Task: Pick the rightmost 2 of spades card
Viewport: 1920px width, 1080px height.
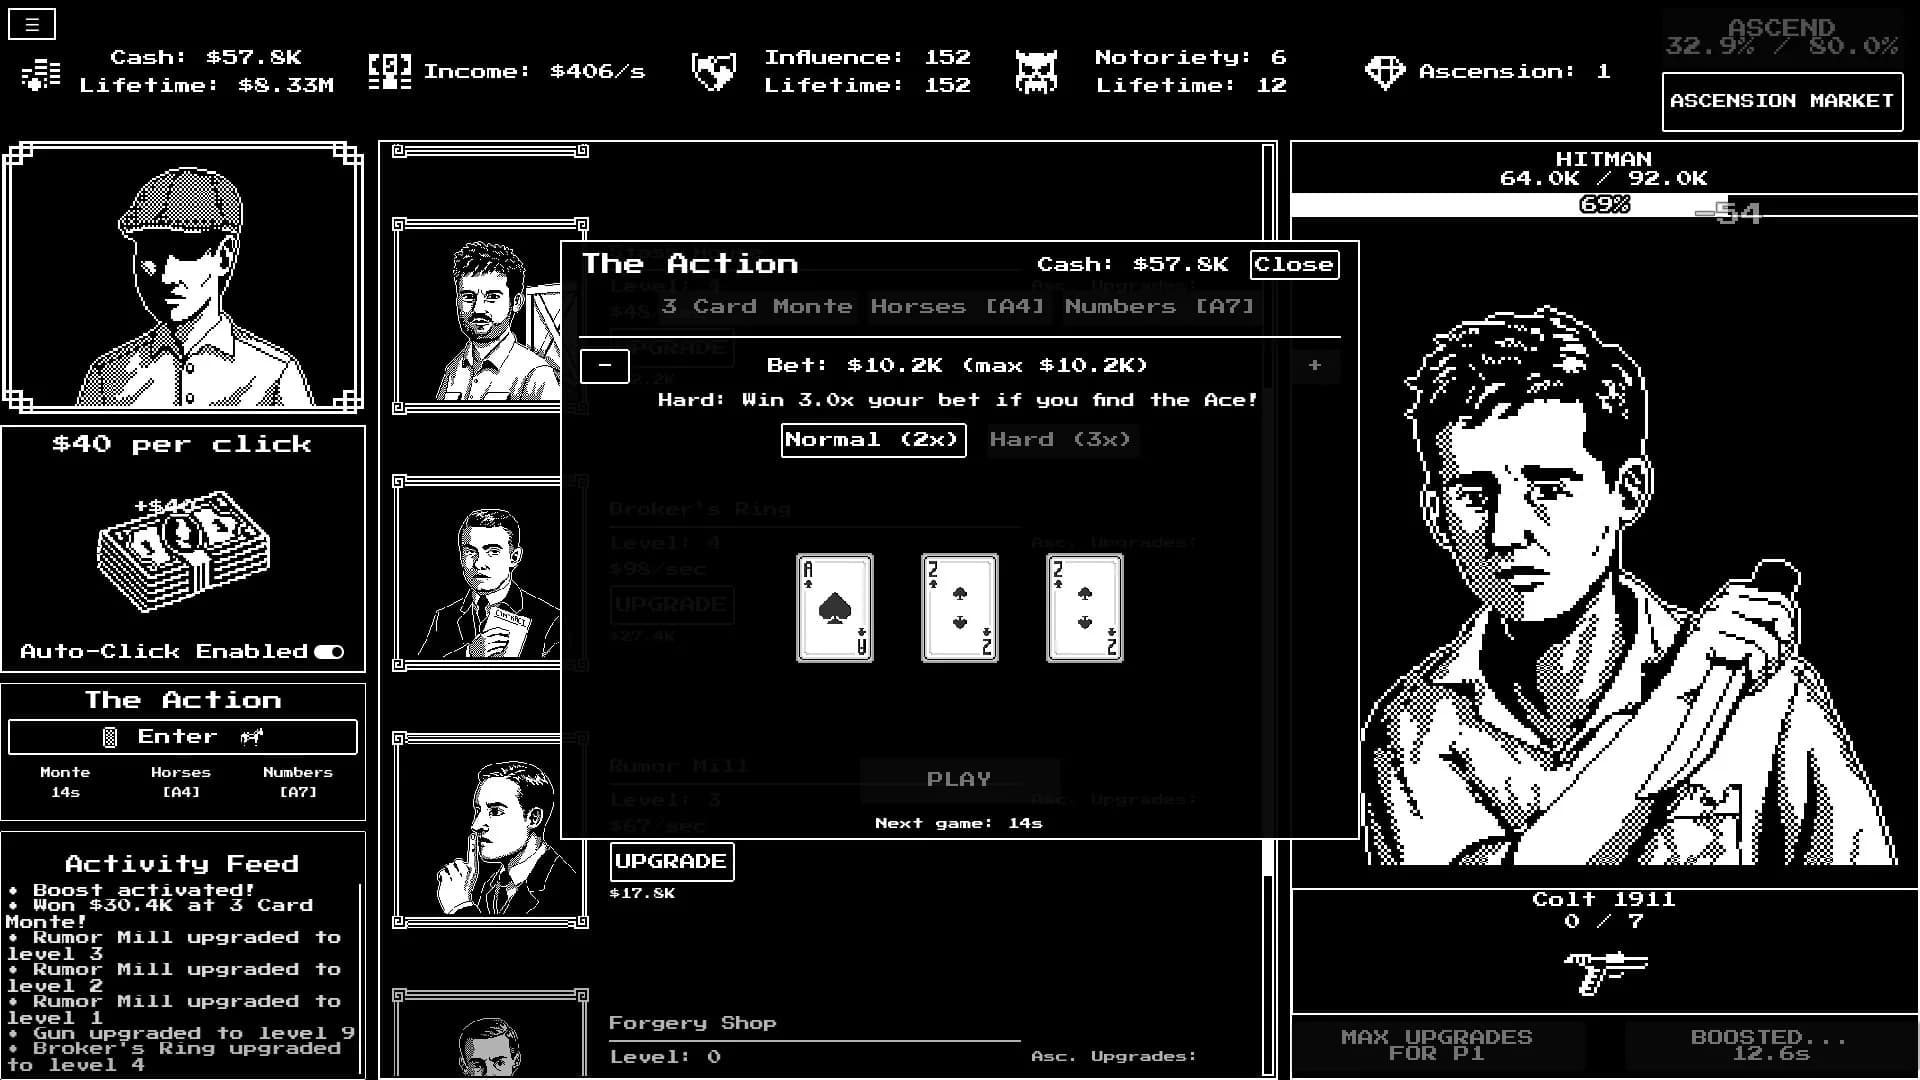Action: point(1085,608)
